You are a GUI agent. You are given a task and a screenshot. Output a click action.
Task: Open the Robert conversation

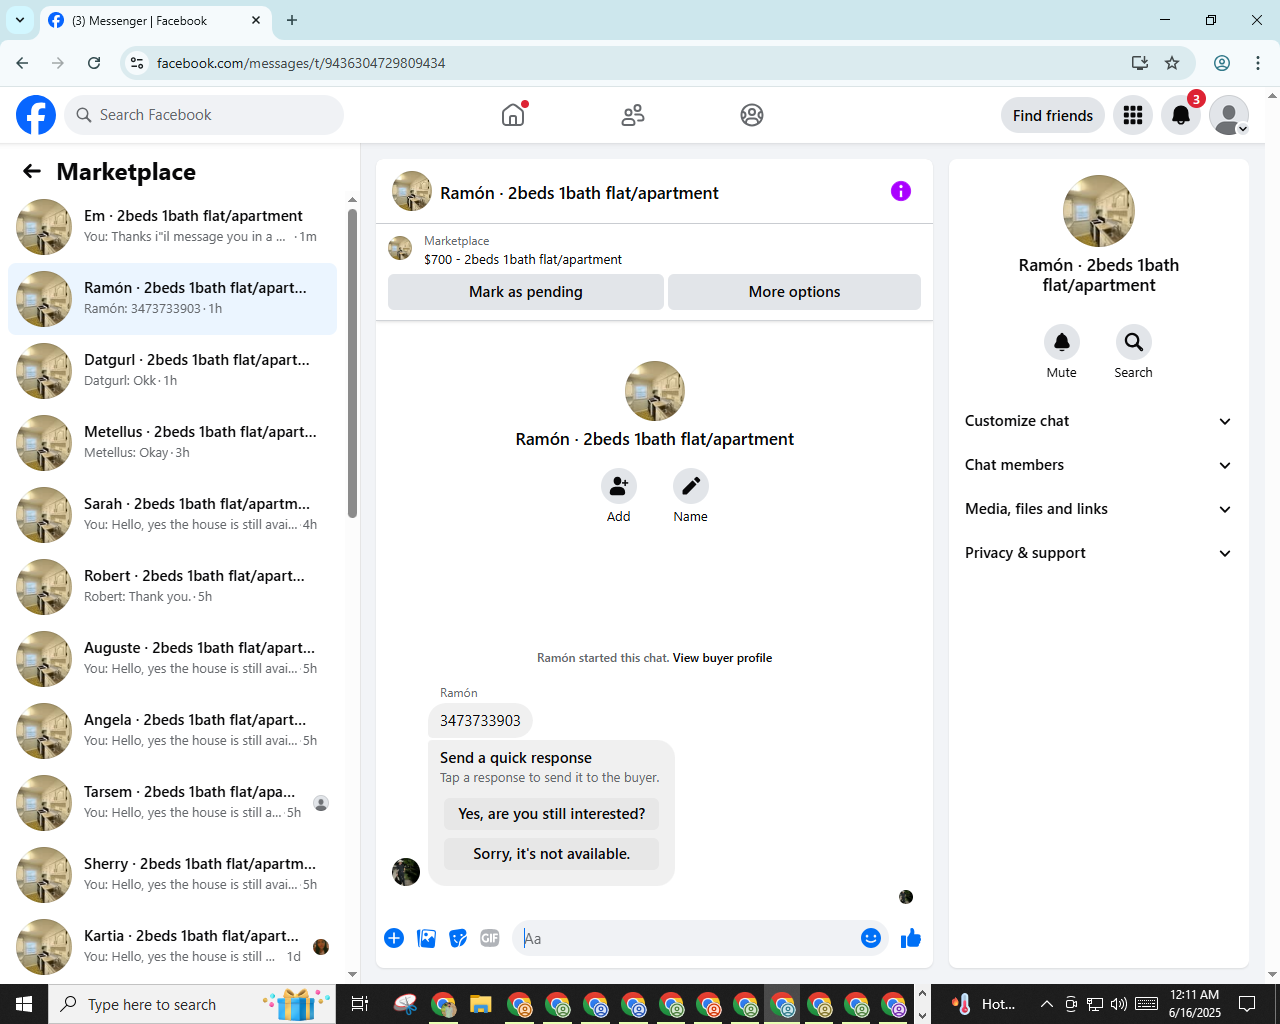tap(172, 587)
